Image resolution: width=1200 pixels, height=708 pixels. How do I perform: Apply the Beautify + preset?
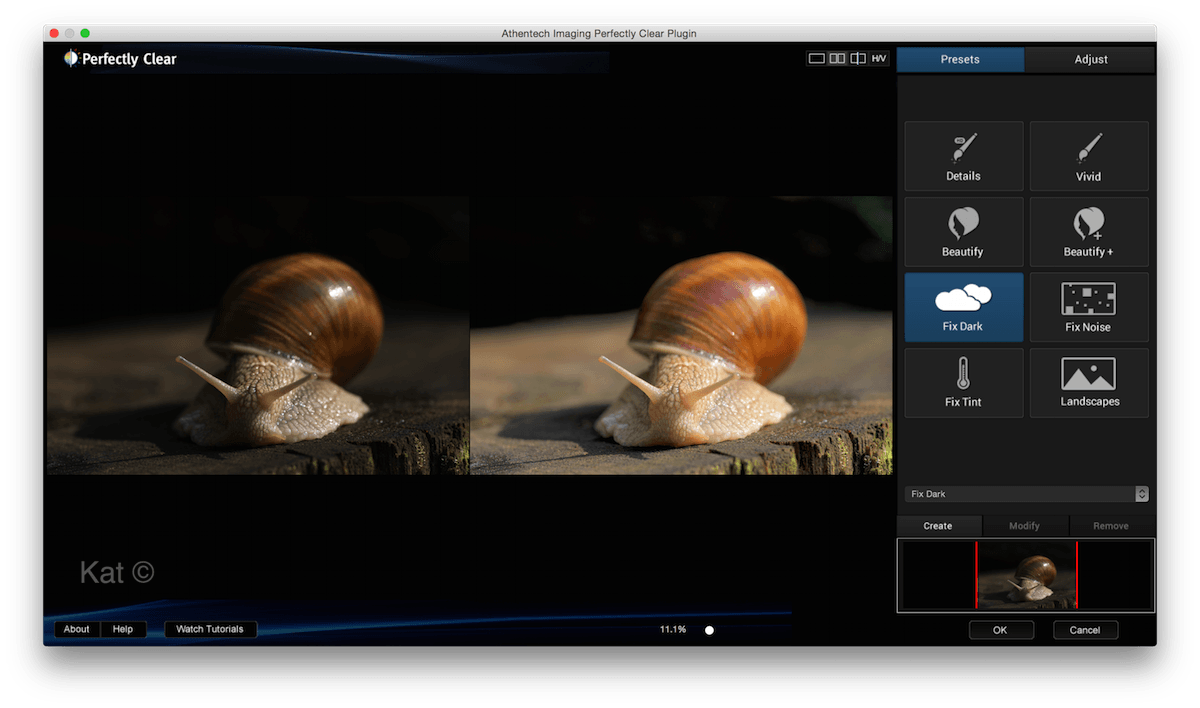pyautogui.click(x=1089, y=231)
